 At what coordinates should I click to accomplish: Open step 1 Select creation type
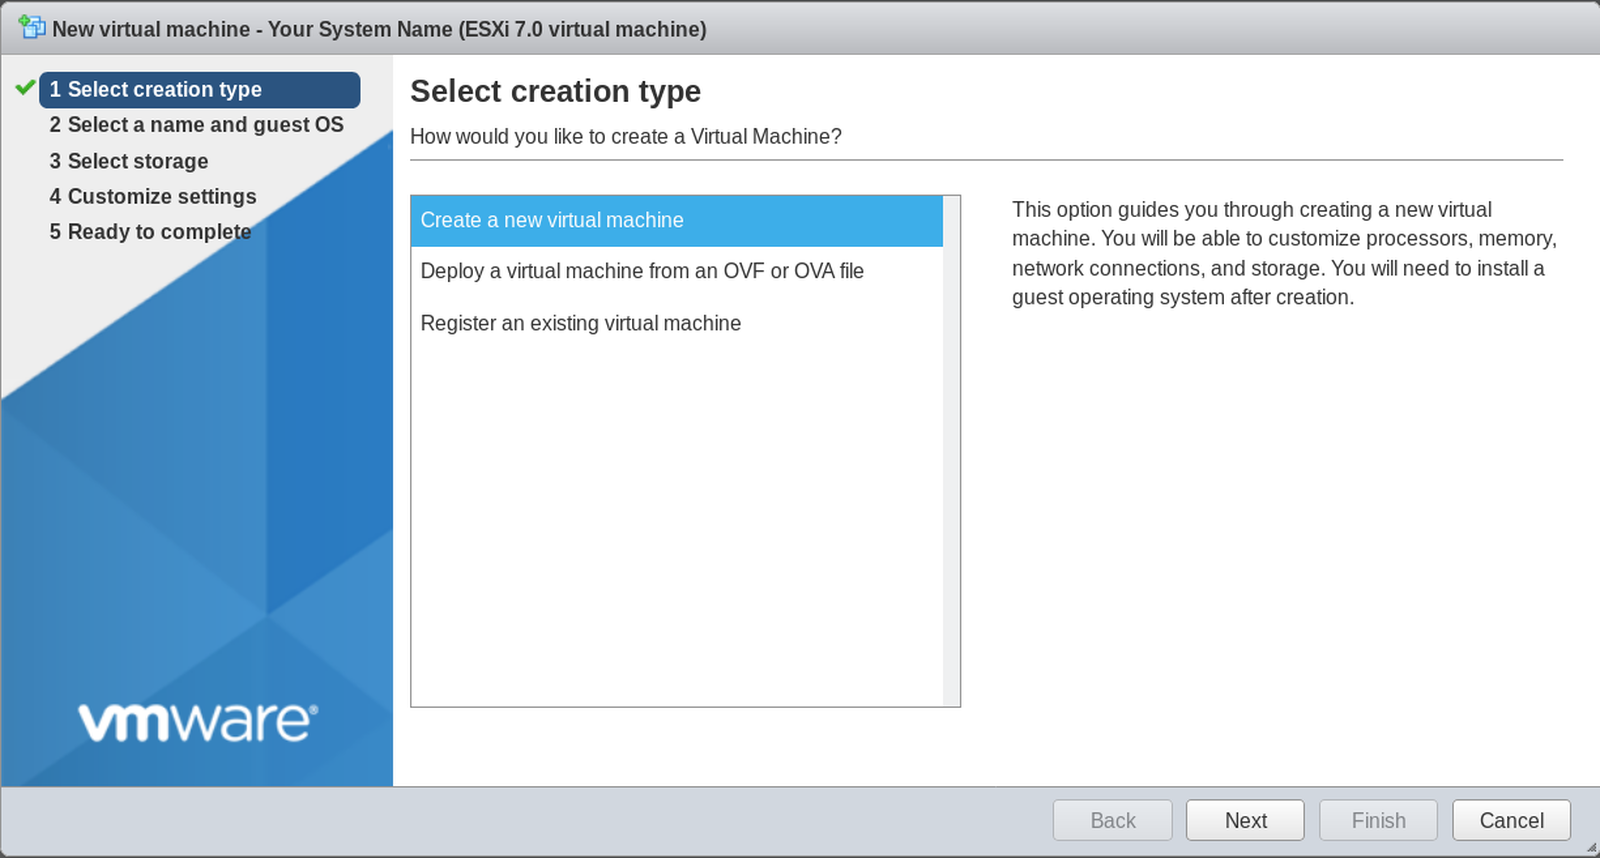pos(199,90)
